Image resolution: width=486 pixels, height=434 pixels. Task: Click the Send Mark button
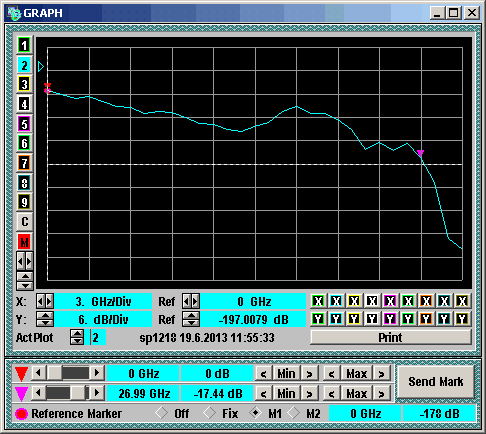pyautogui.click(x=436, y=382)
